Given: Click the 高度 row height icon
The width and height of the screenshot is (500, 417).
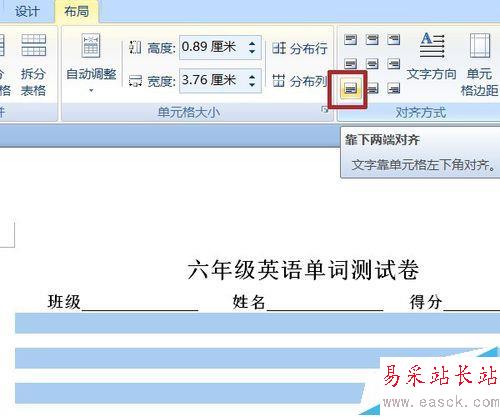Looking at the screenshot, I should click(135, 47).
